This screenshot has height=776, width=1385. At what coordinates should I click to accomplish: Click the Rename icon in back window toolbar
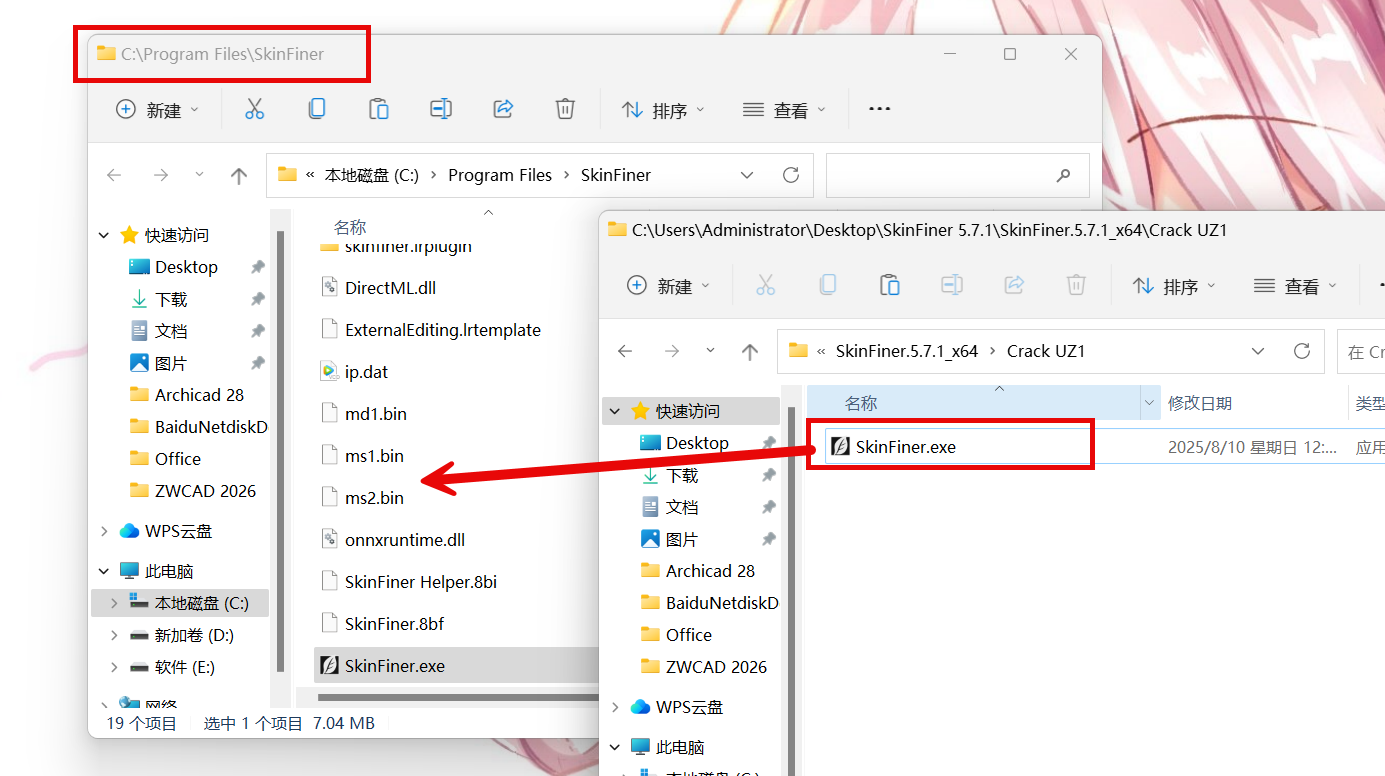click(441, 110)
